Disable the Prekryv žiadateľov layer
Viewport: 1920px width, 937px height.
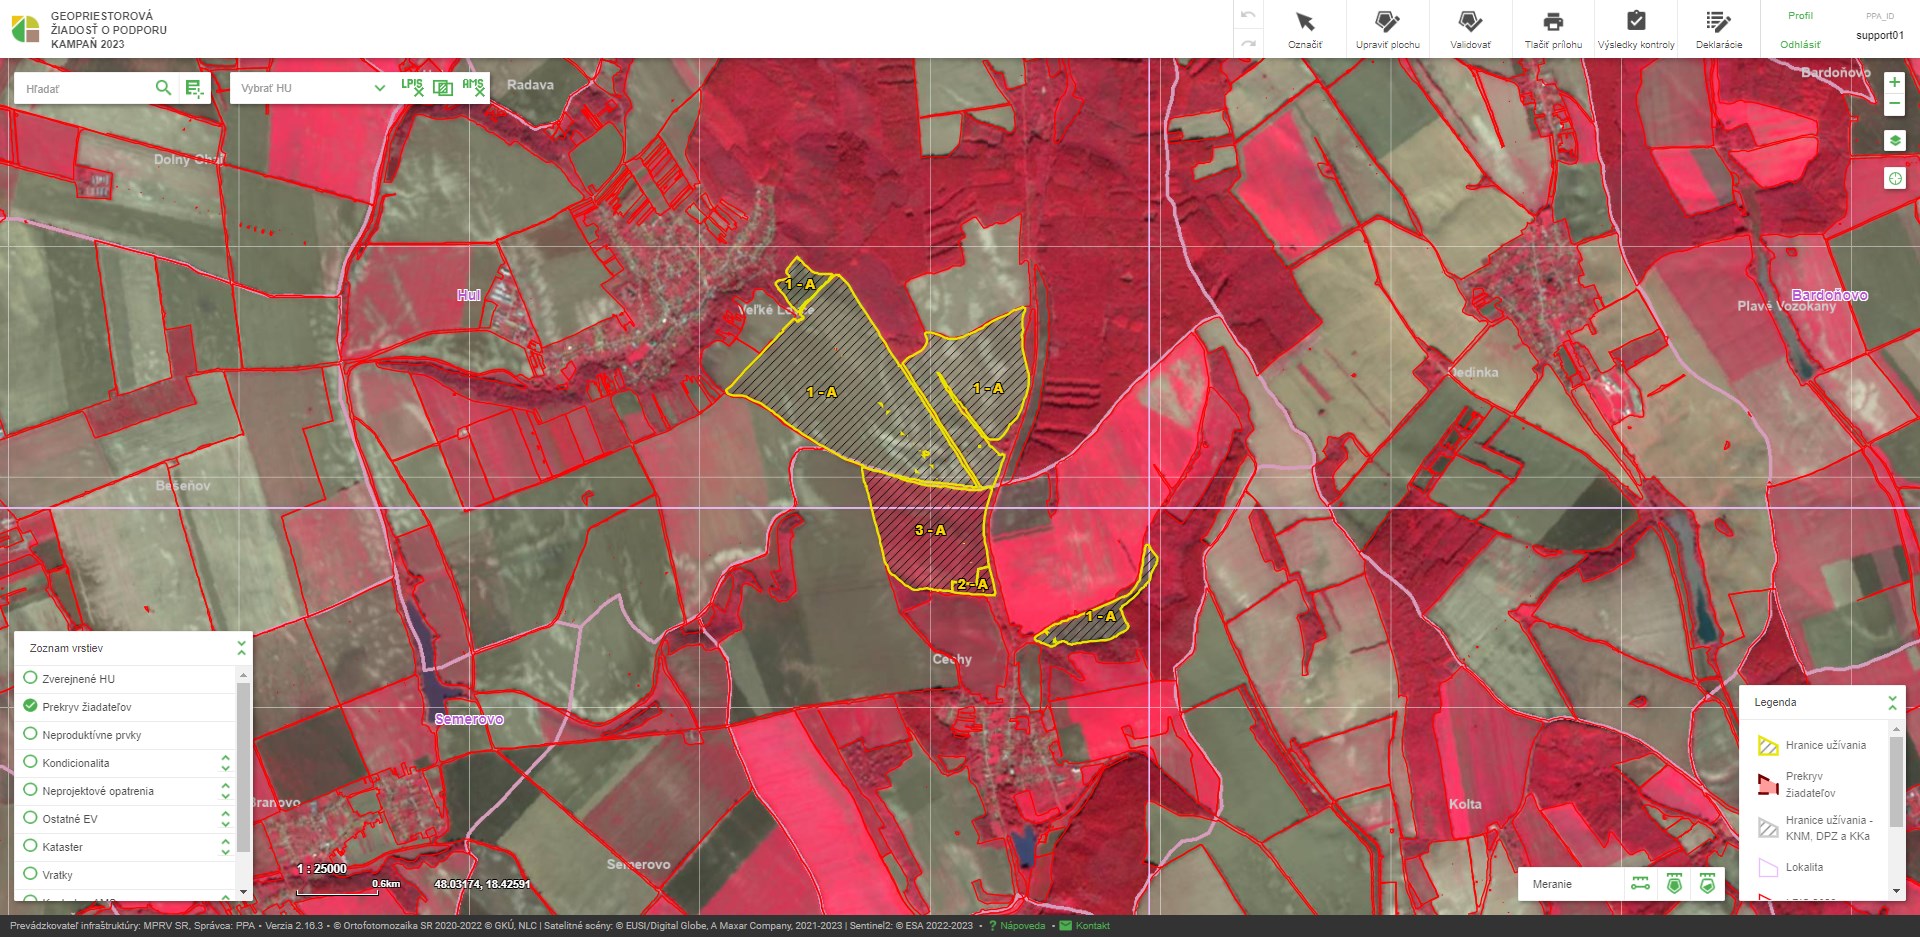[30, 706]
